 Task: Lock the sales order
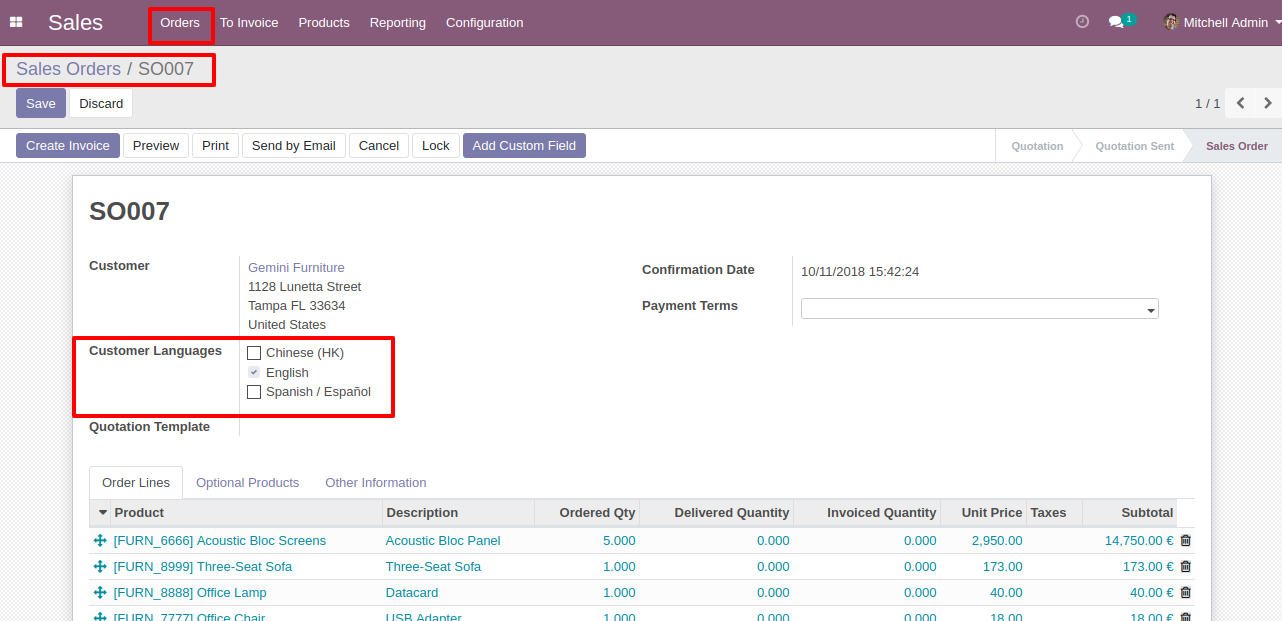(436, 146)
